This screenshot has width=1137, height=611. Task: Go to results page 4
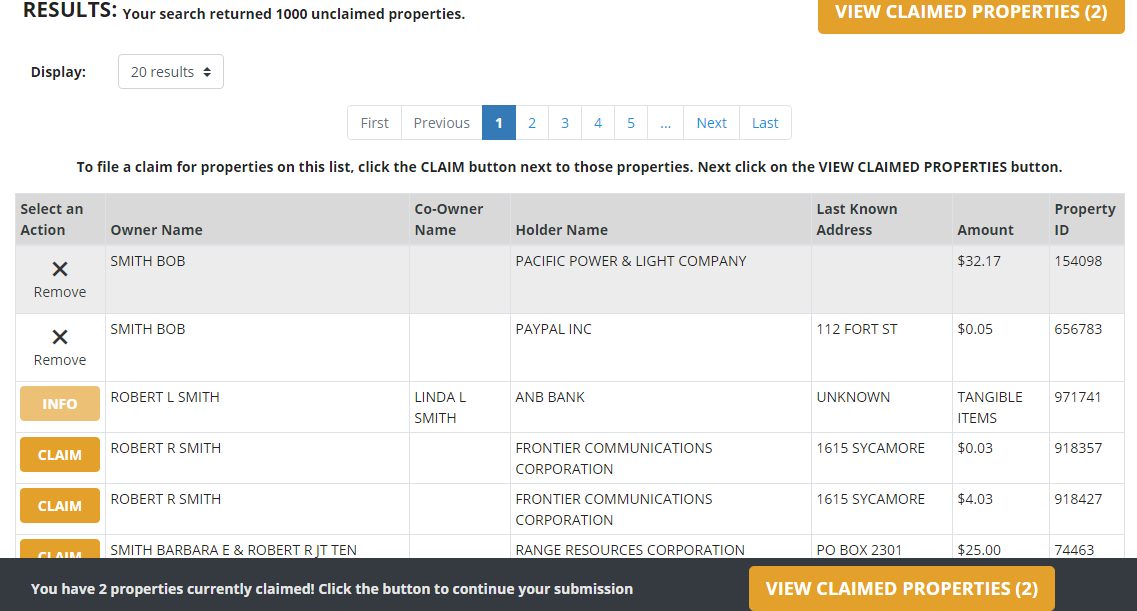click(x=597, y=122)
